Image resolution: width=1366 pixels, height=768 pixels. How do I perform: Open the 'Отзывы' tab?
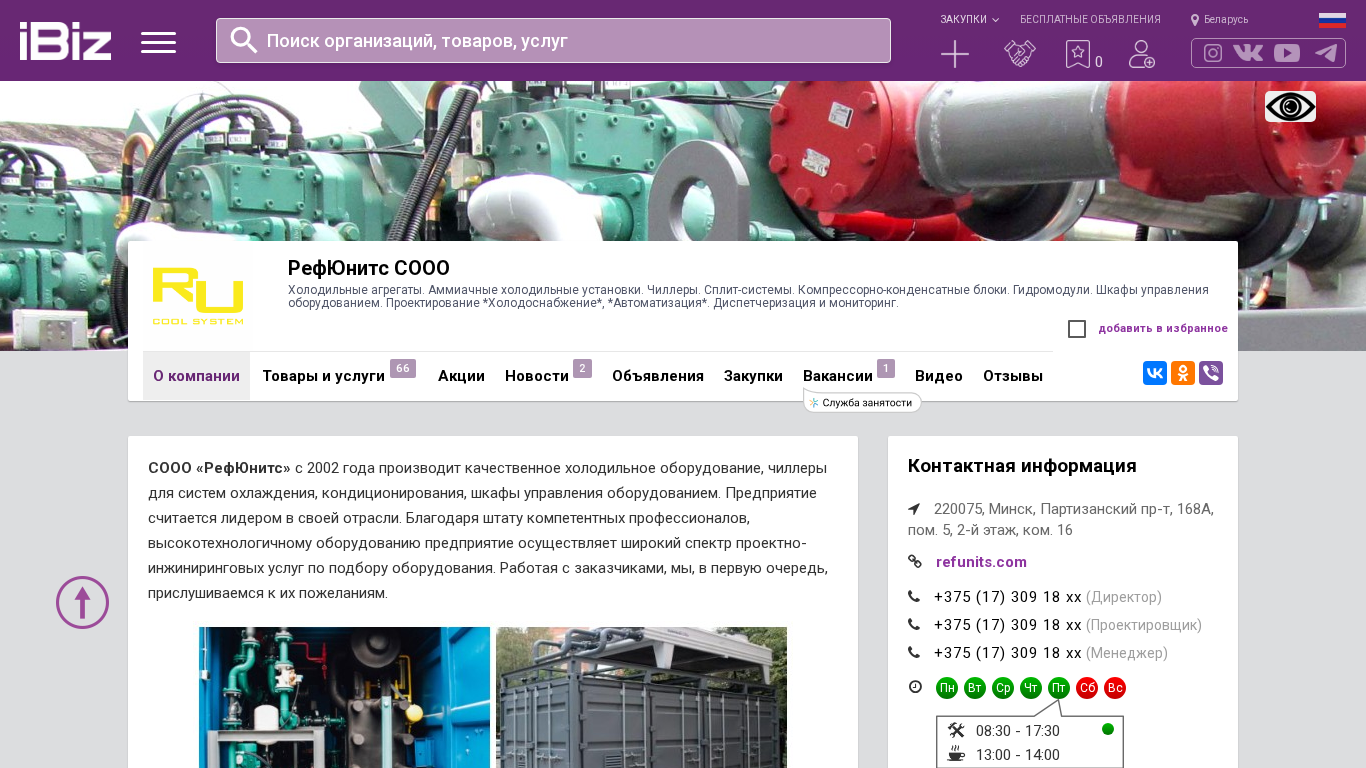(1013, 376)
